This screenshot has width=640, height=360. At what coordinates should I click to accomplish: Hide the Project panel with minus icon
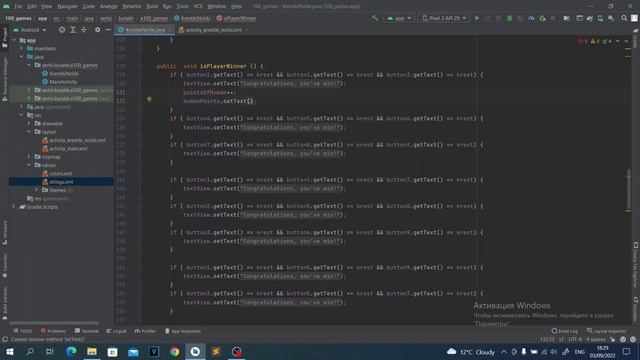click(108, 30)
